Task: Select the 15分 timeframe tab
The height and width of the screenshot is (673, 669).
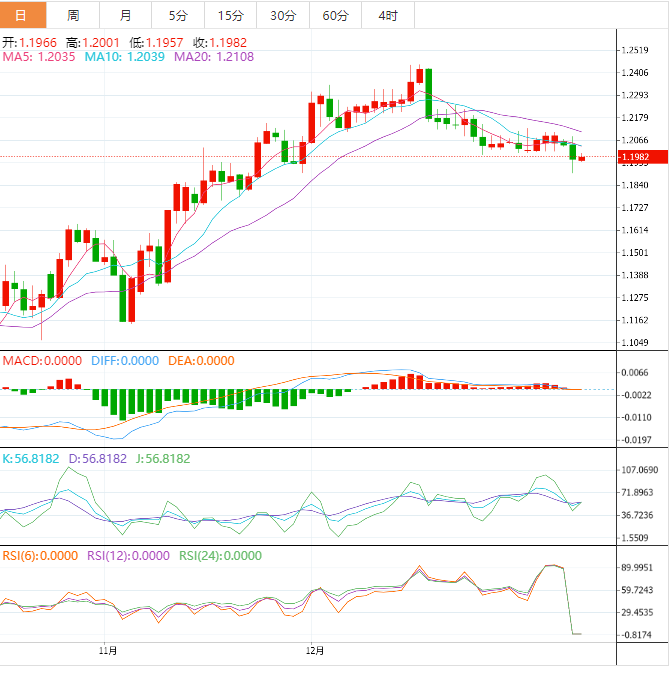Action: 230,15
